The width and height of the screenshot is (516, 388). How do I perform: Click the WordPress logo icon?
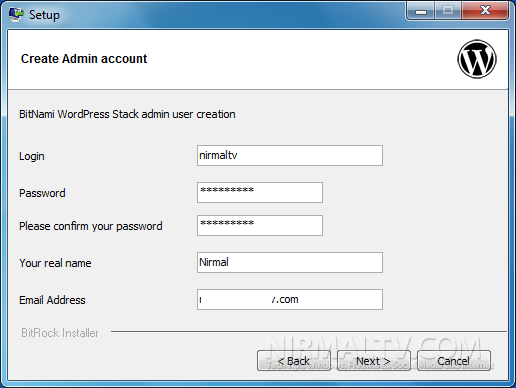[x=477, y=59]
